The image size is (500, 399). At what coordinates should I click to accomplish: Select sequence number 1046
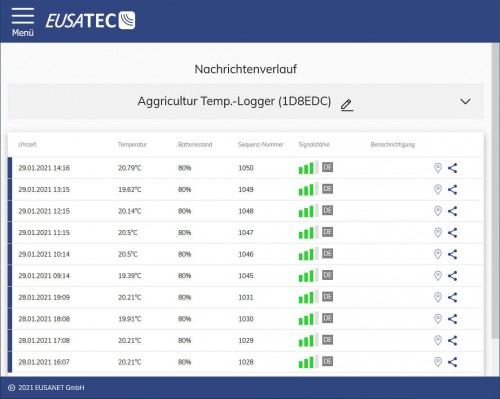coord(246,254)
